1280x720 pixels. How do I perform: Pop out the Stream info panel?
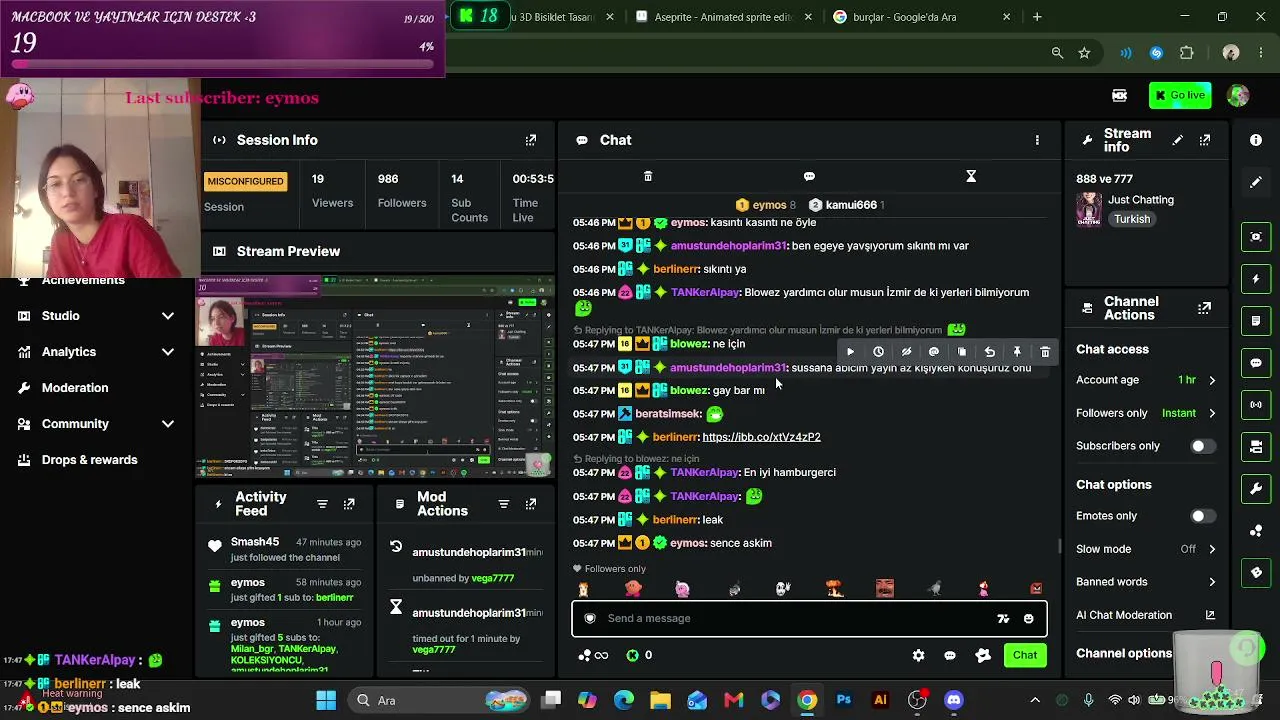[x=1205, y=140]
